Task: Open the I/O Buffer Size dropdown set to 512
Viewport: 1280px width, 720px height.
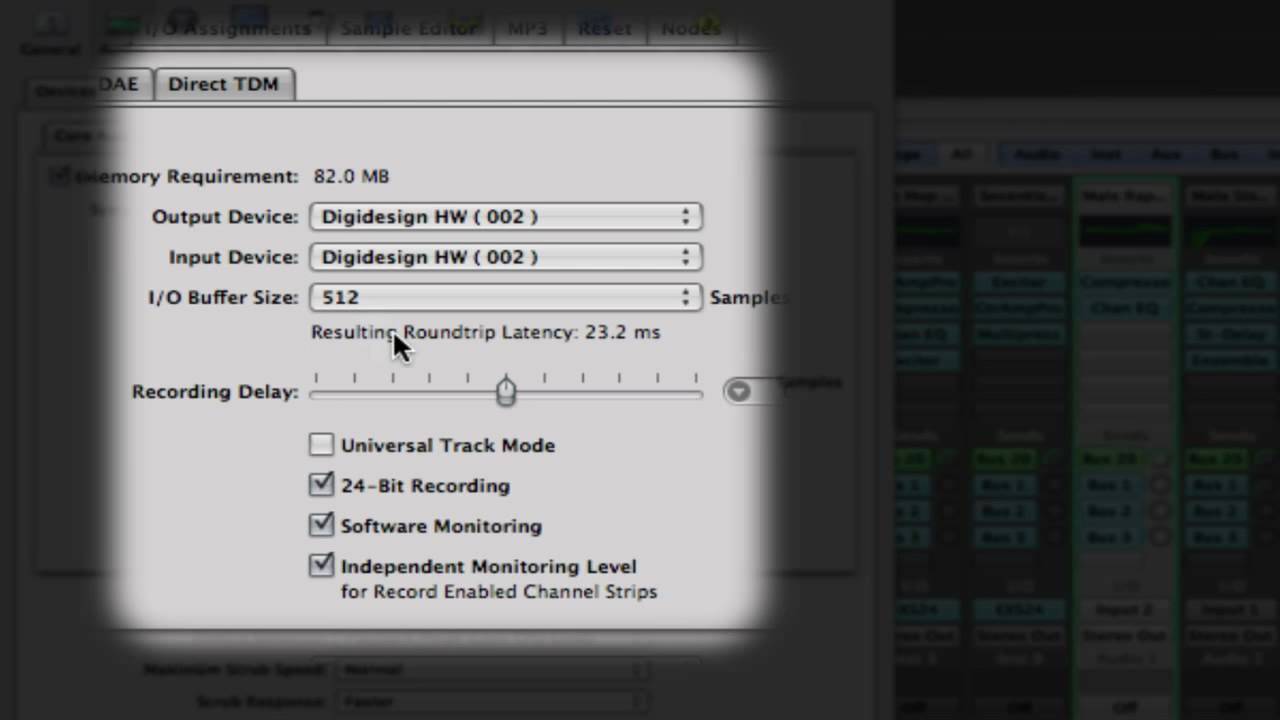Action: click(x=506, y=297)
